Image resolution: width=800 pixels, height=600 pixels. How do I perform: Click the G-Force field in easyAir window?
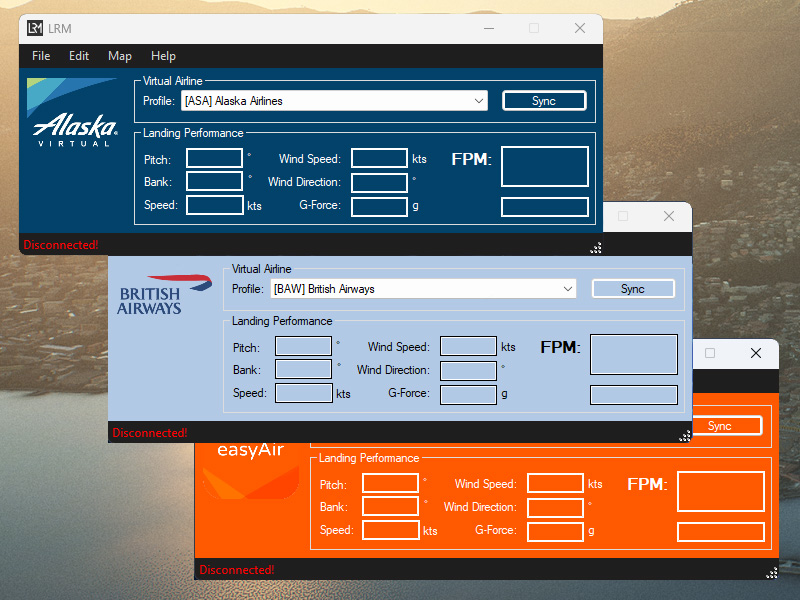point(555,532)
